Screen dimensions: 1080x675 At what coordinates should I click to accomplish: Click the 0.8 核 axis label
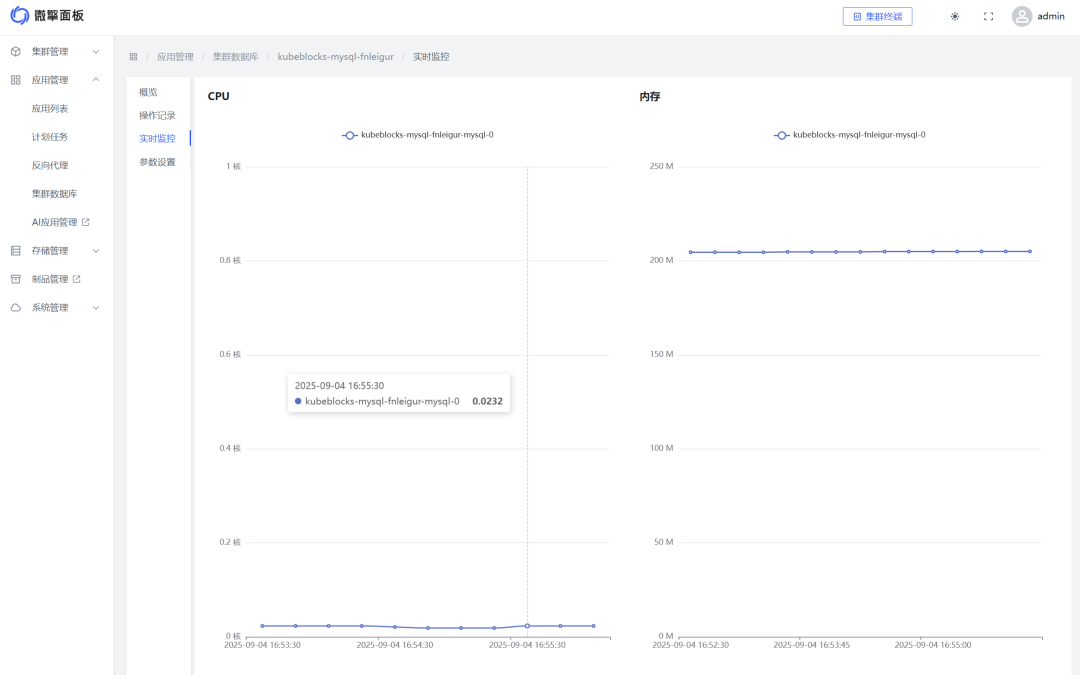tap(230, 260)
